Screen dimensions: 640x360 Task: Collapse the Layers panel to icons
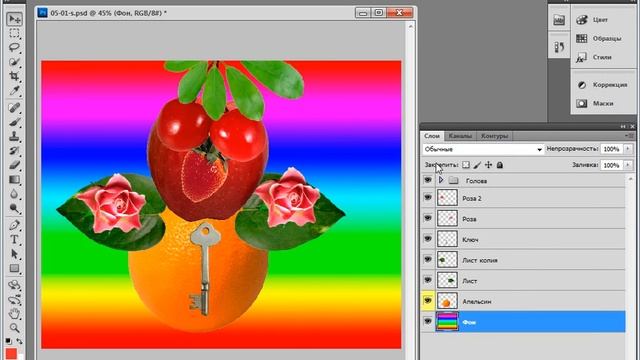click(x=623, y=127)
